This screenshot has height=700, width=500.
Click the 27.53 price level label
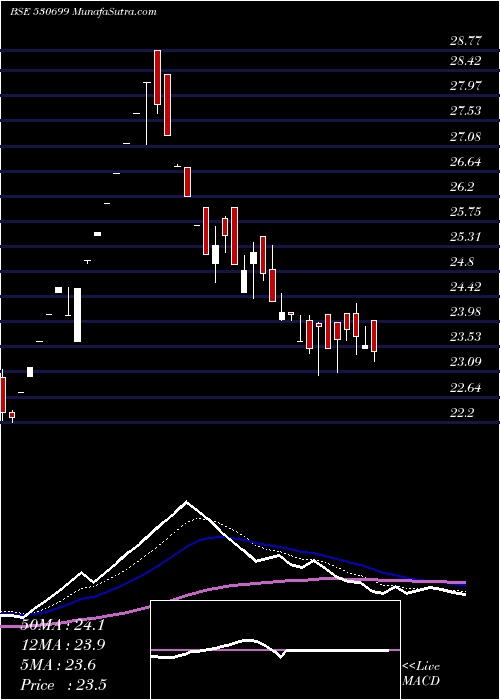(466, 111)
